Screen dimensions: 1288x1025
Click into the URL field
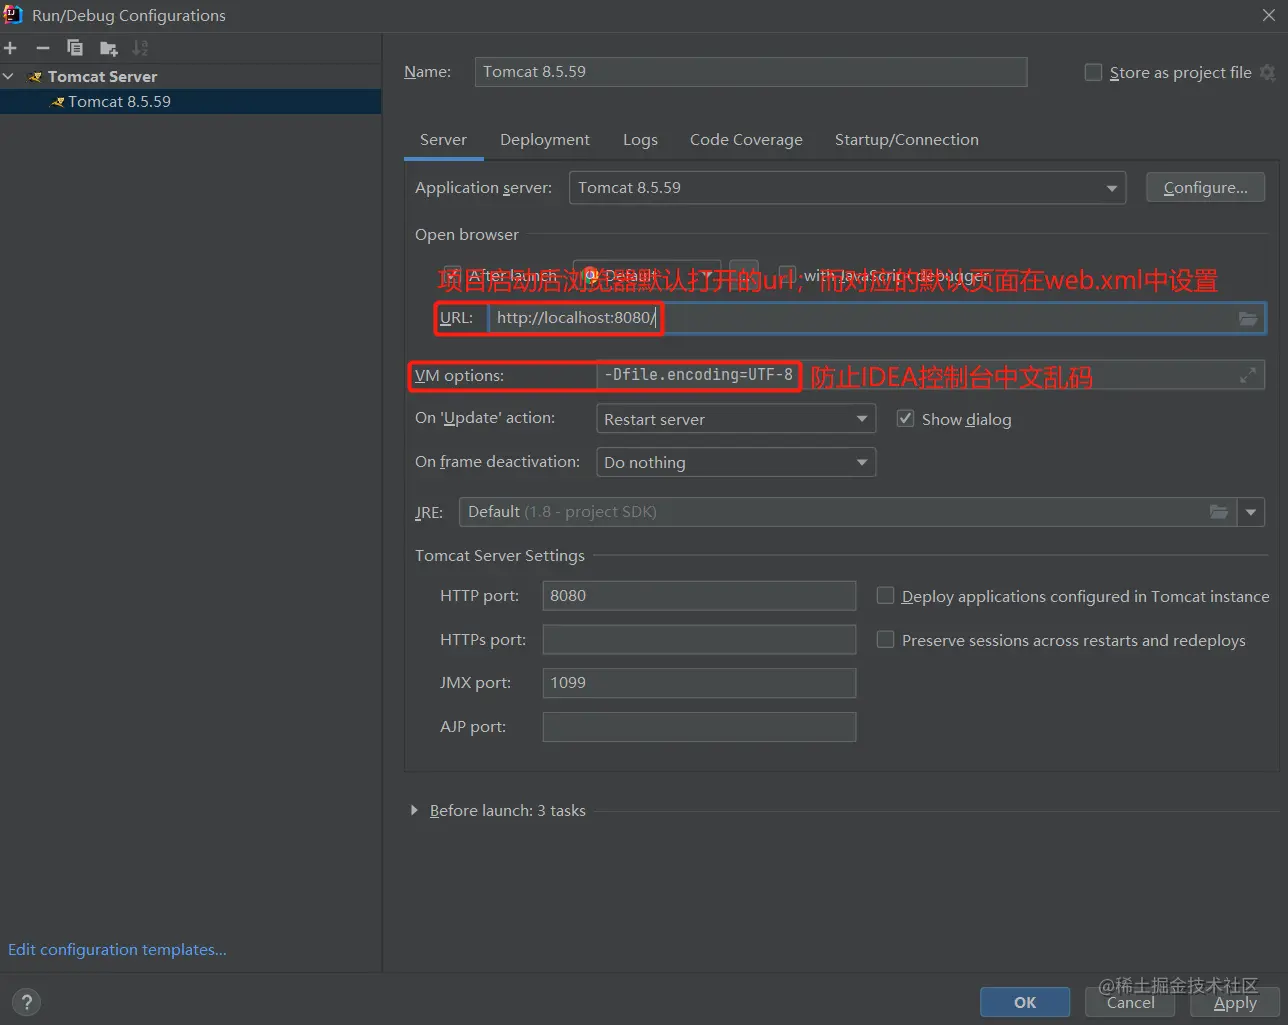876,318
